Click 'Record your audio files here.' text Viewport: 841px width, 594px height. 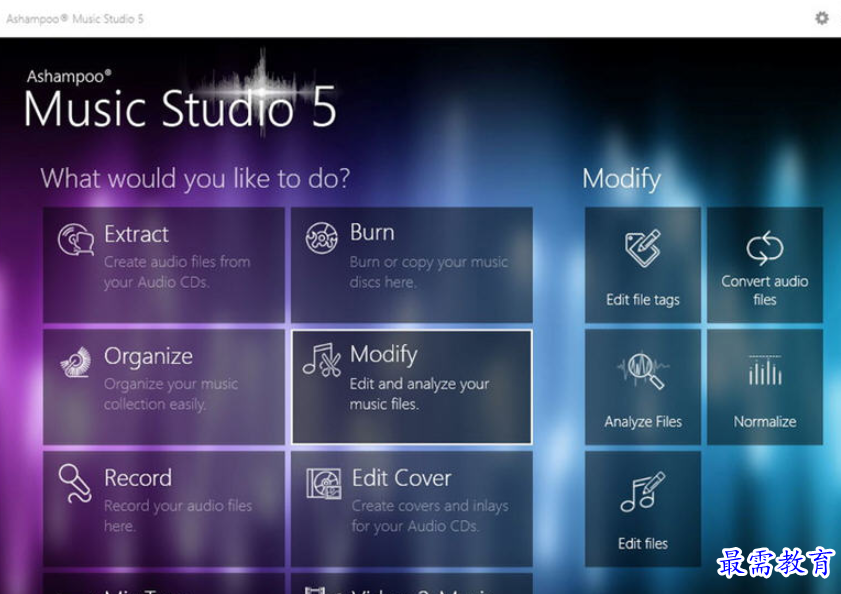[178, 516]
